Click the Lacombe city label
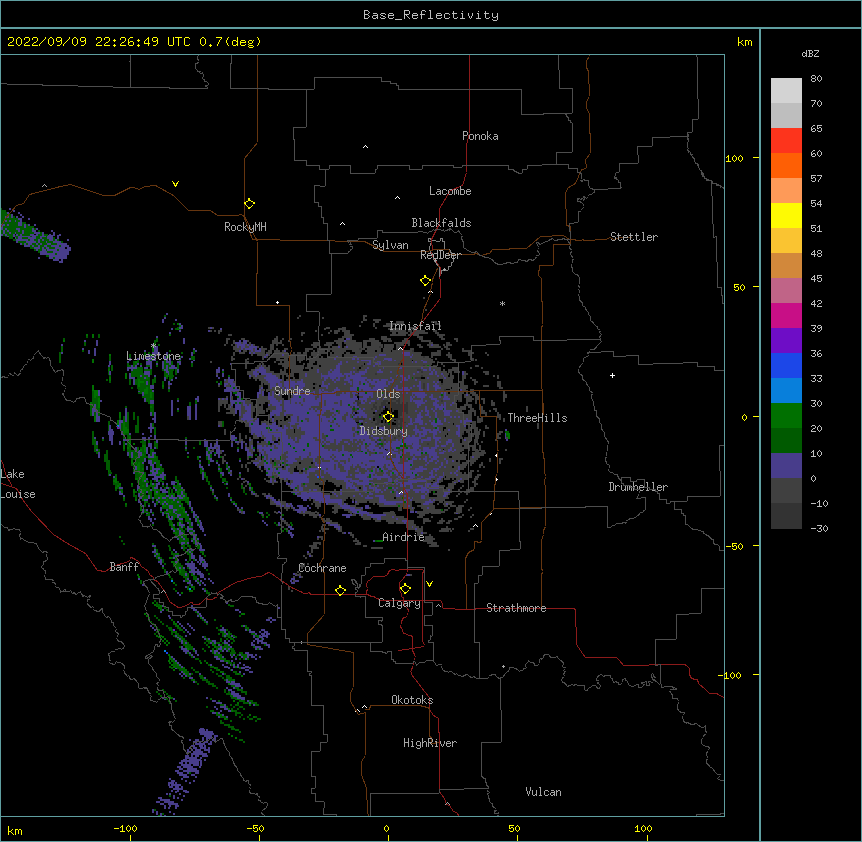 click(x=450, y=191)
